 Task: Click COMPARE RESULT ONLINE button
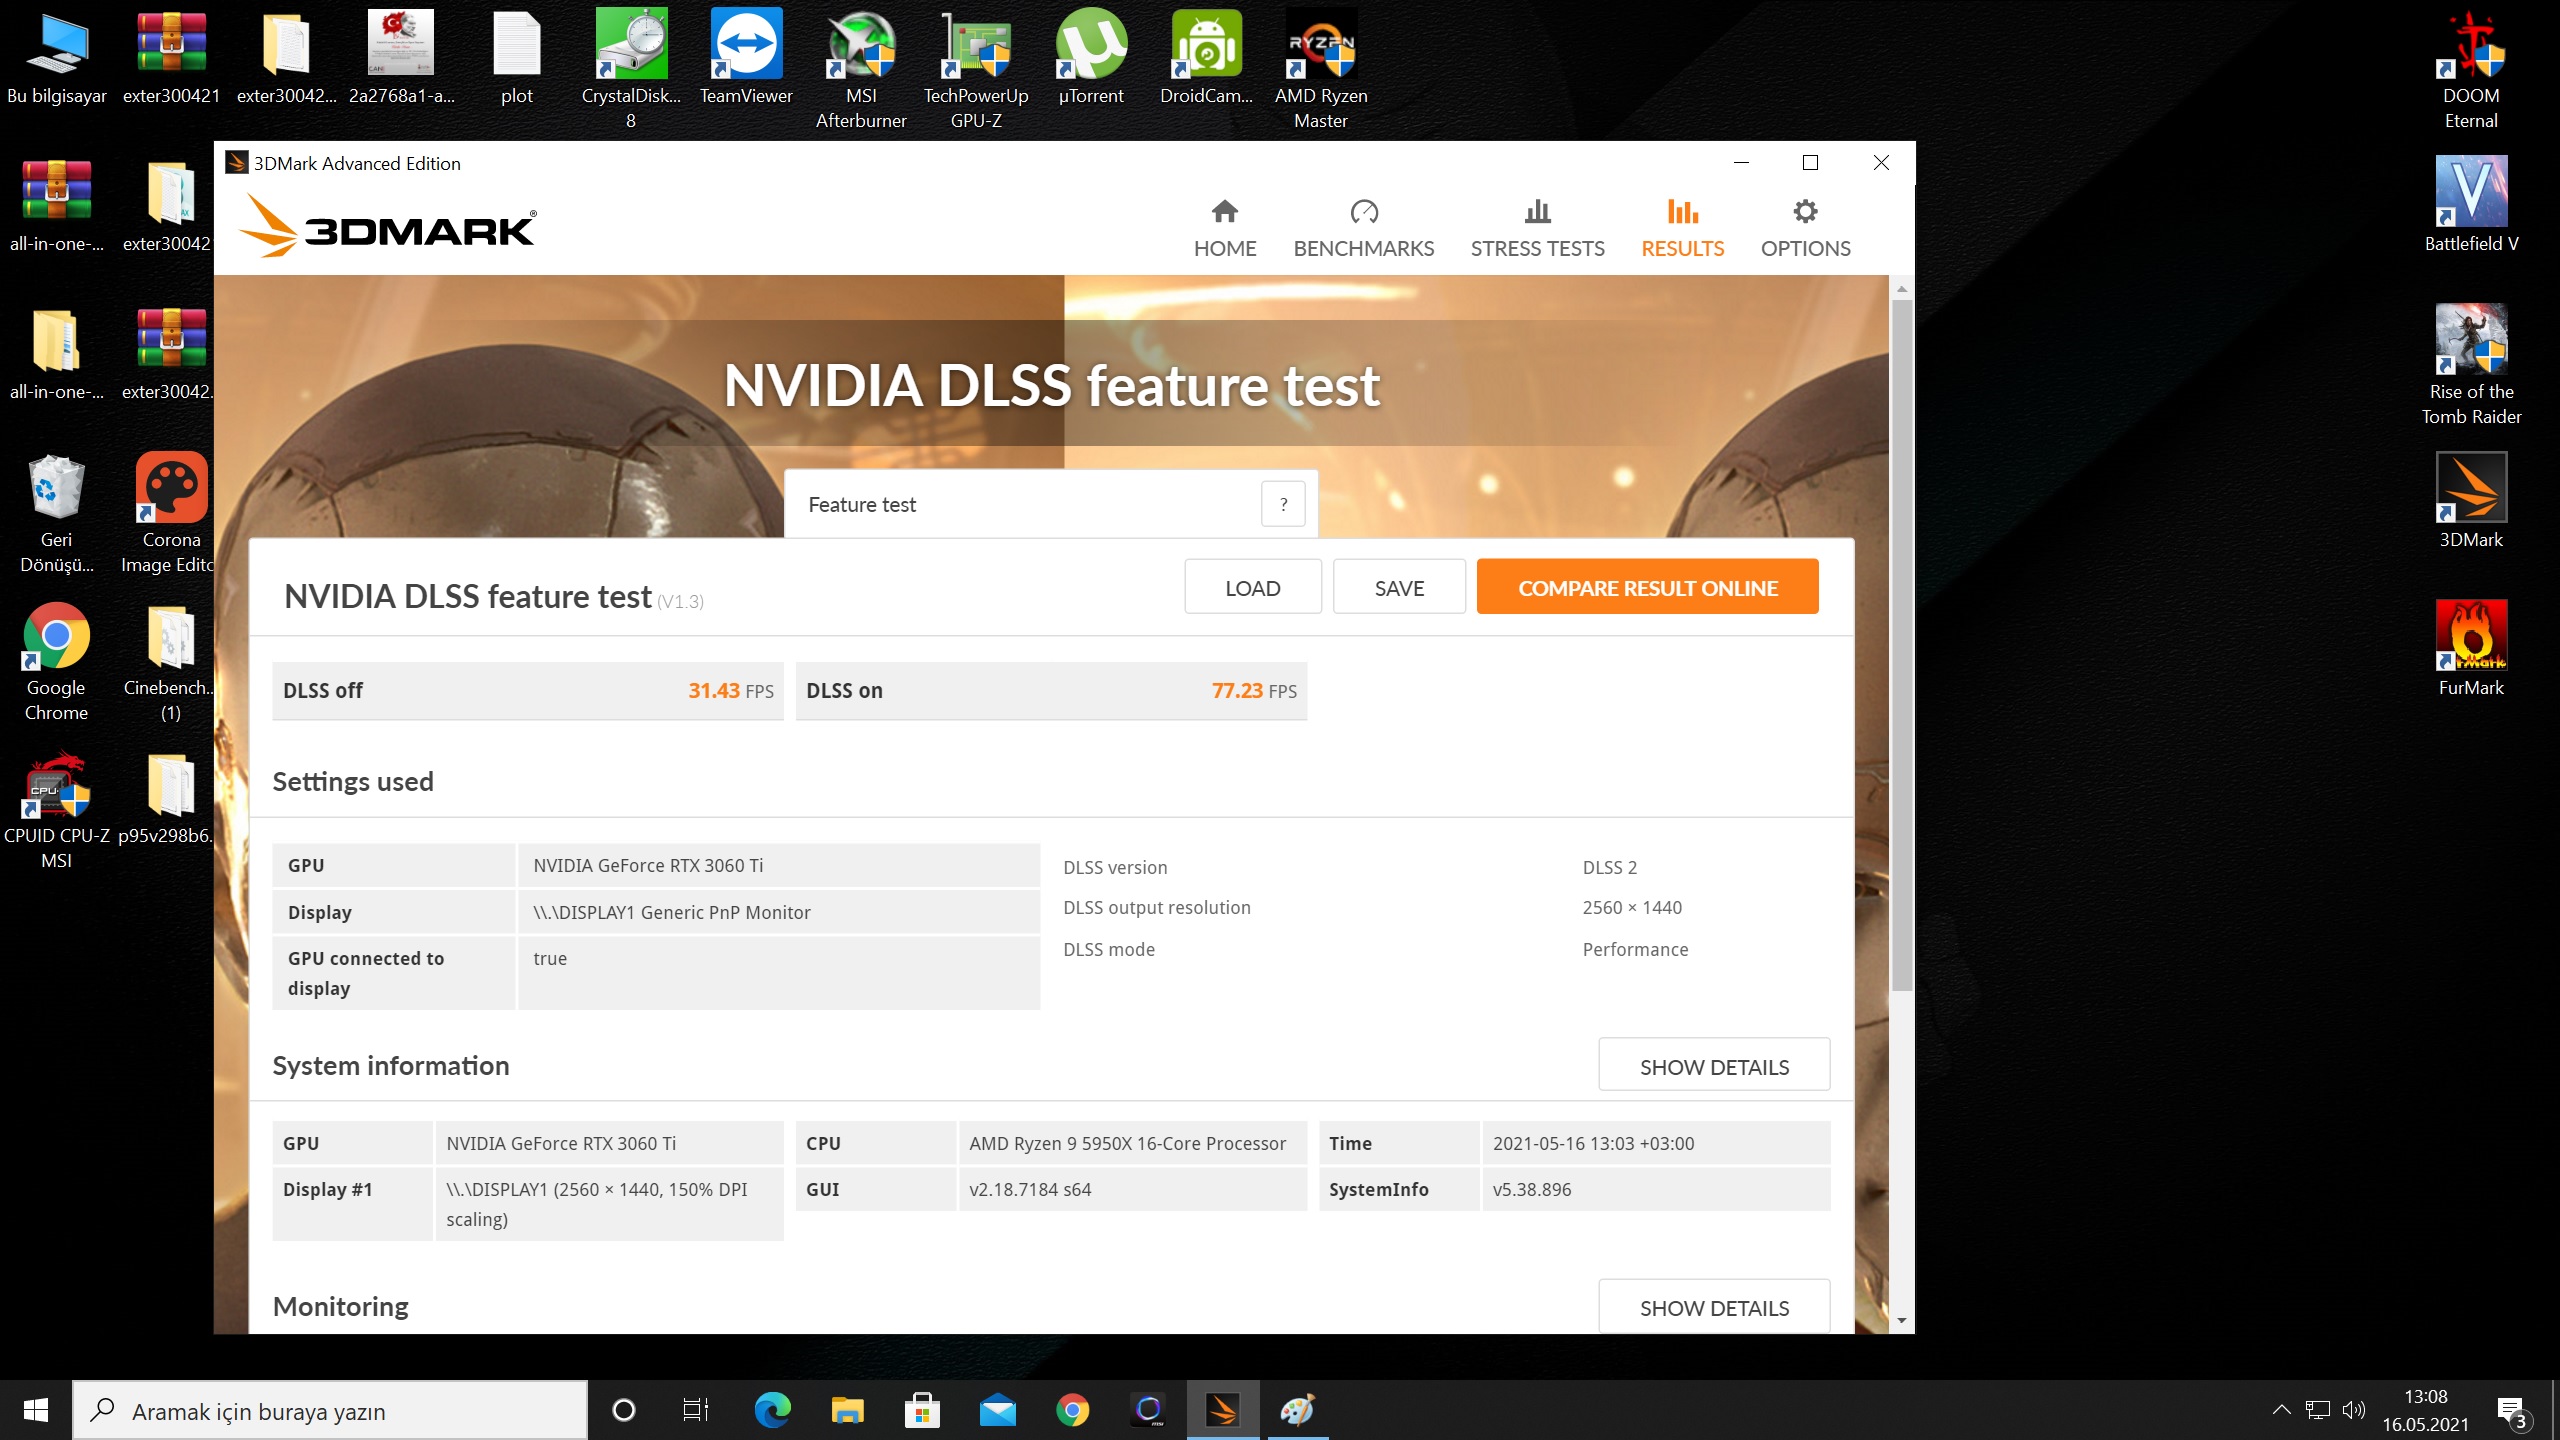click(1647, 588)
